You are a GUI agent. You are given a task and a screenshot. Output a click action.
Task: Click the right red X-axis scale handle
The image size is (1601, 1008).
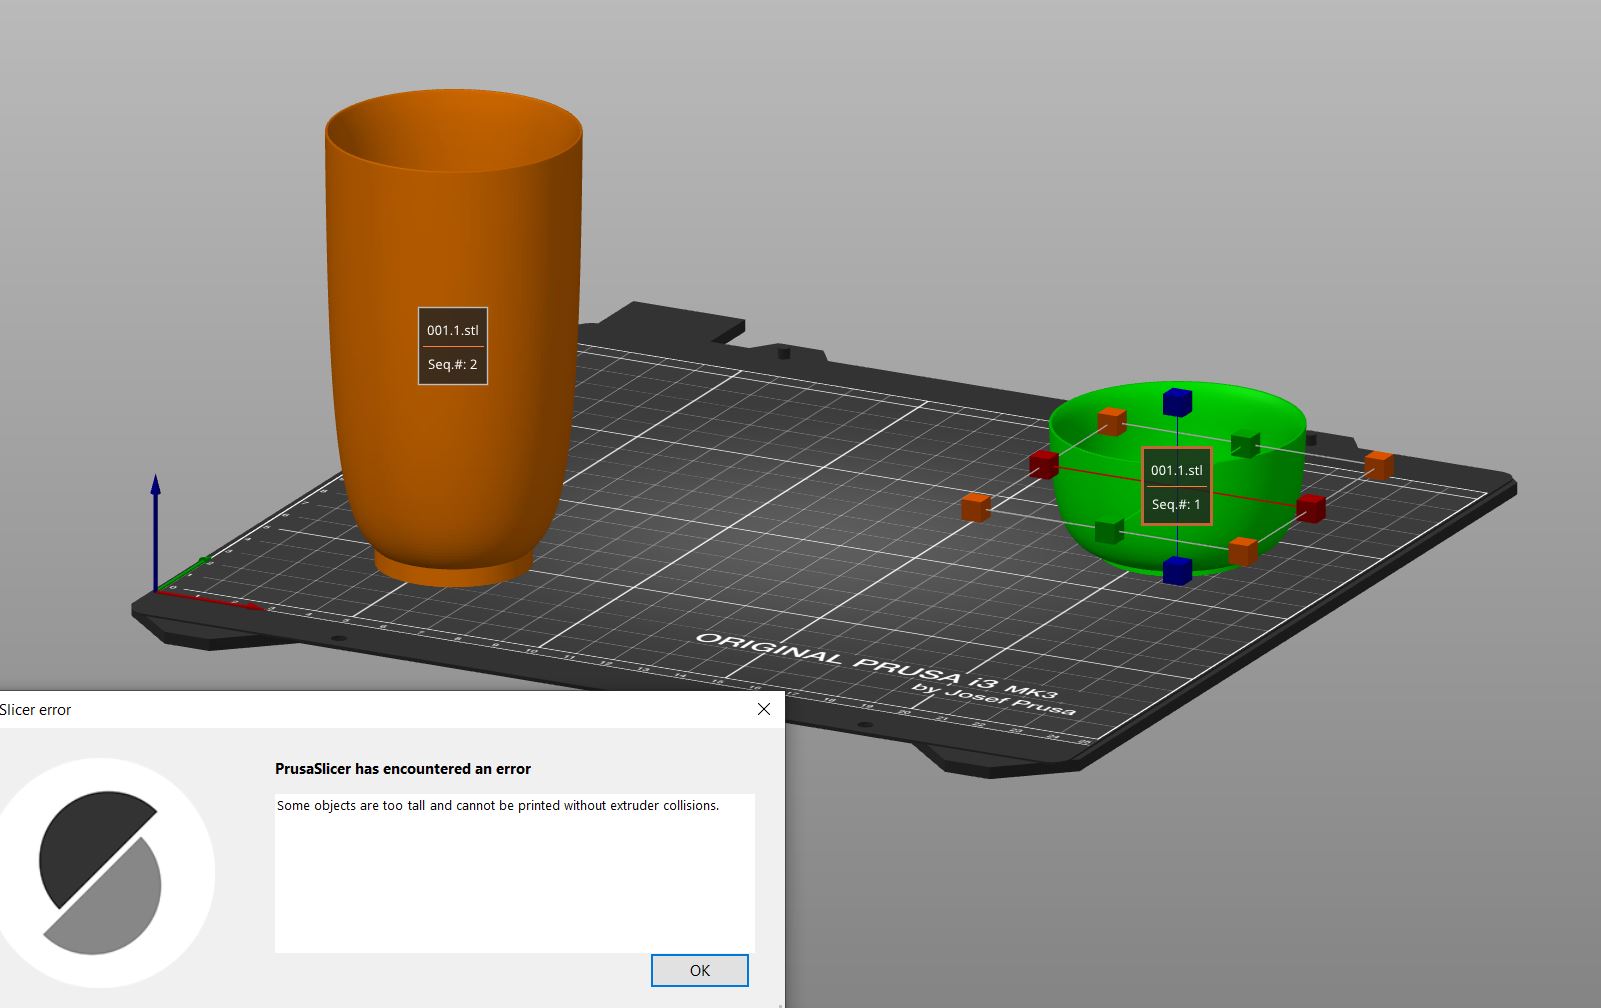click(x=1311, y=508)
